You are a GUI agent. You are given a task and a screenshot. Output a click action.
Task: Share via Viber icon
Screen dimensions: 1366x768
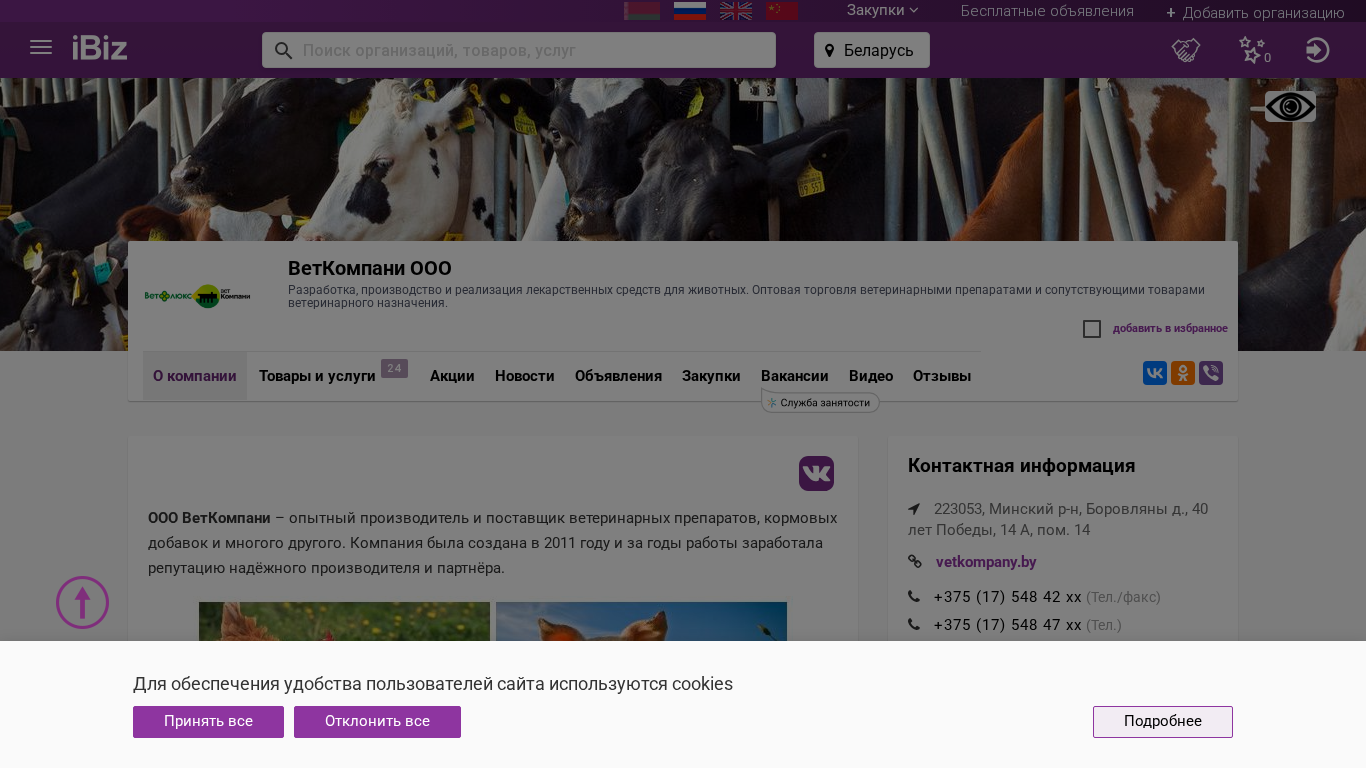(x=1210, y=374)
